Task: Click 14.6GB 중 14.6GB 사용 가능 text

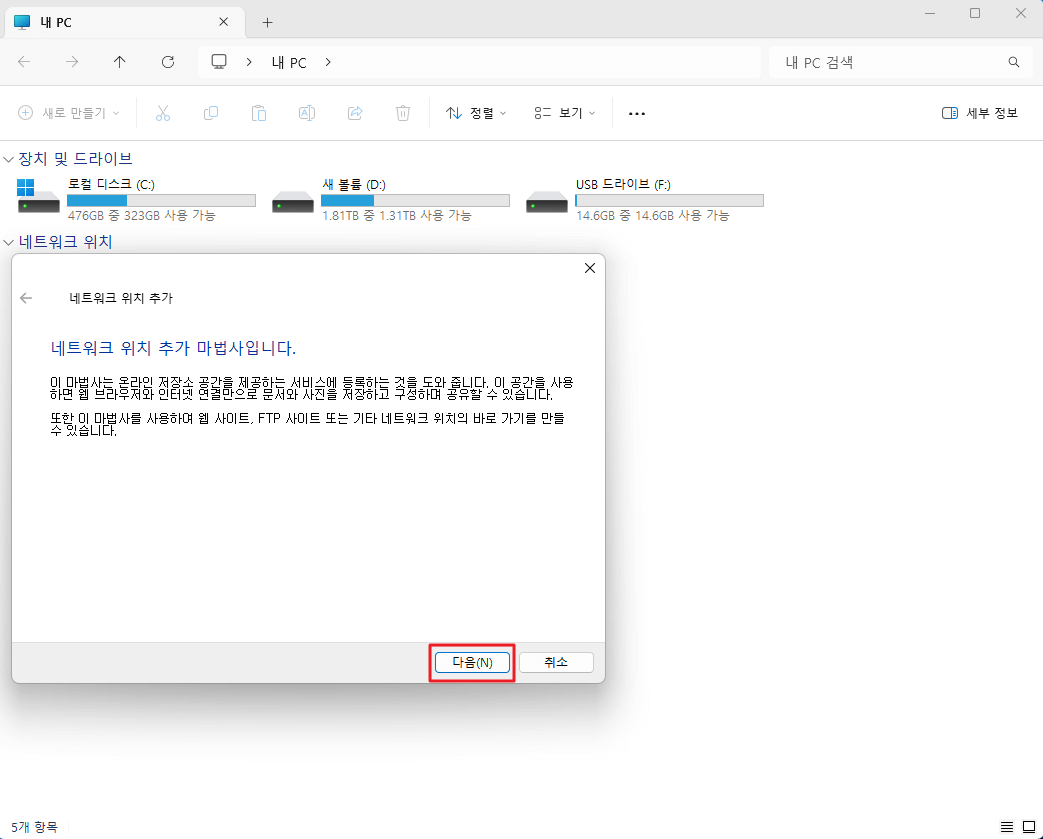Action: point(653,216)
